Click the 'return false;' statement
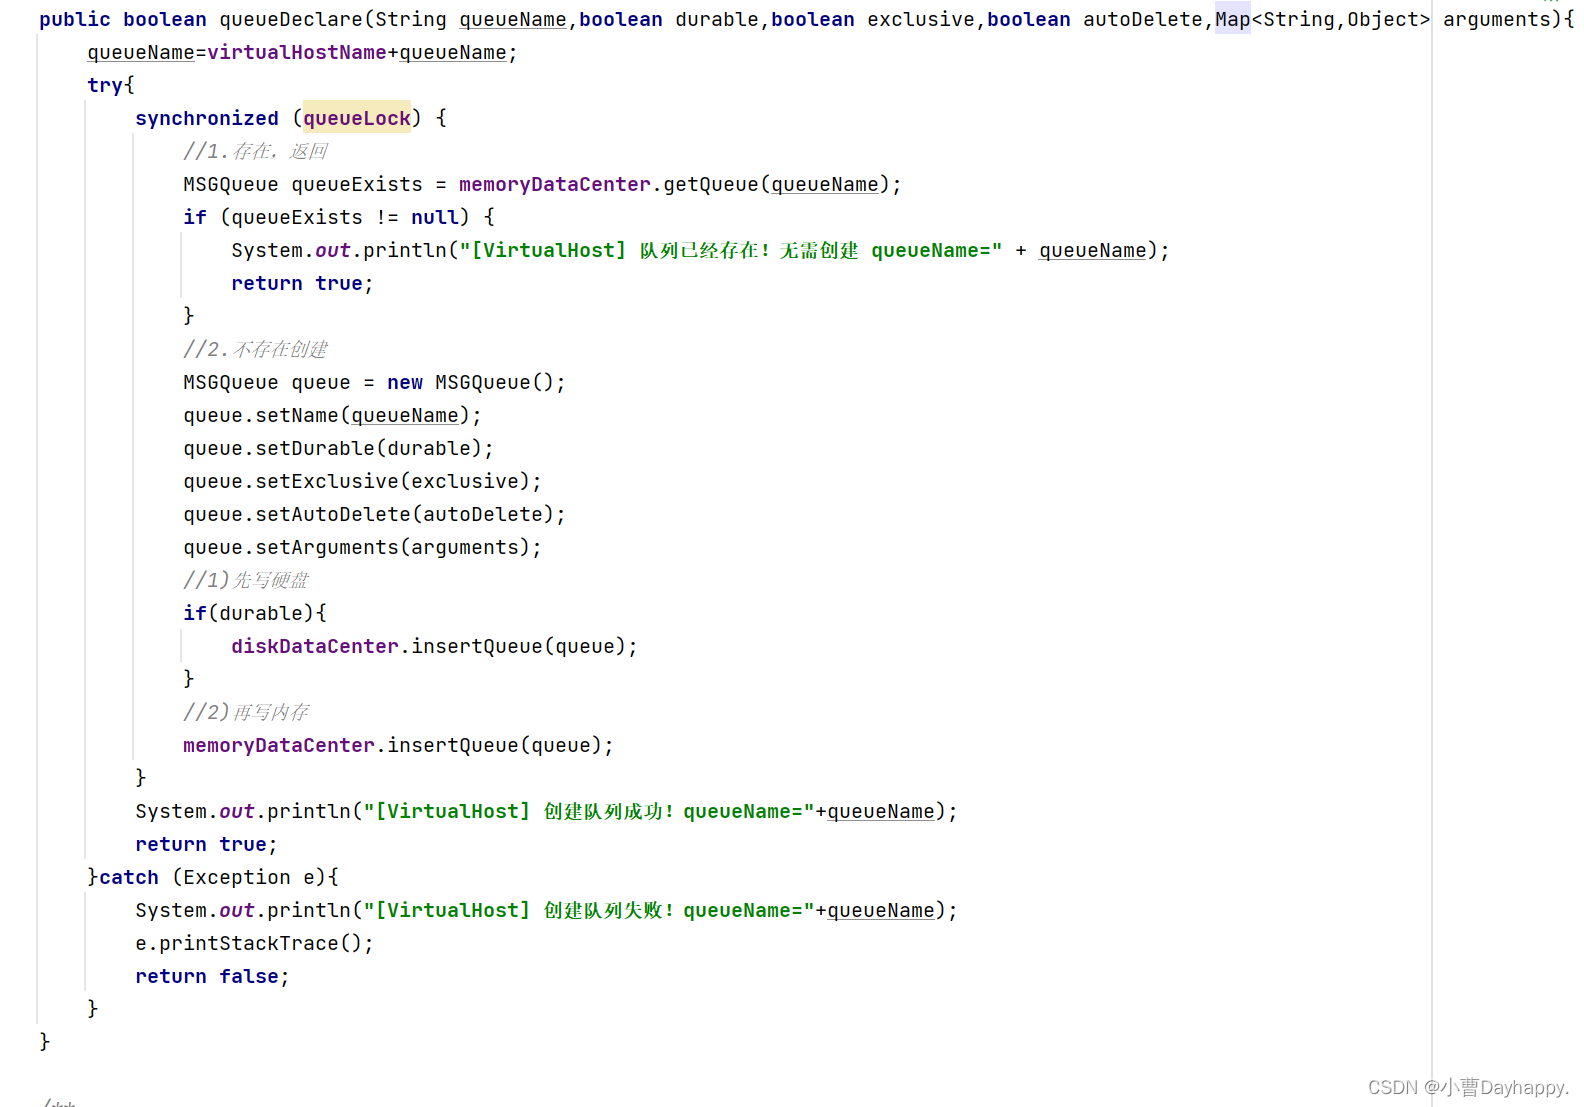 pos(212,976)
